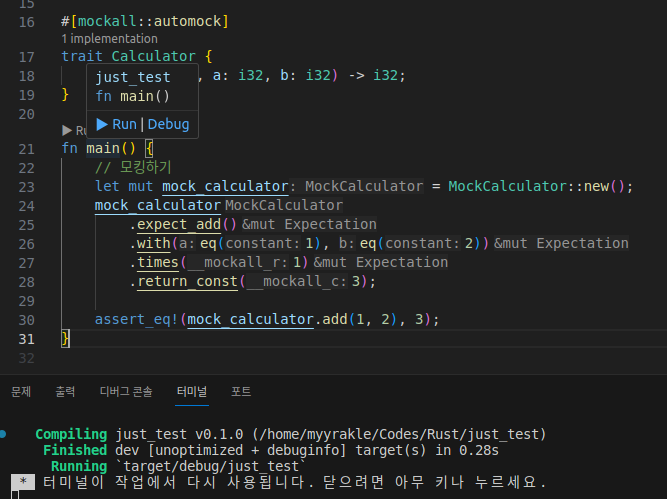The width and height of the screenshot is (667, 499).
Task: Show the 포트 (Ports) tab
Action: (x=241, y=392)
